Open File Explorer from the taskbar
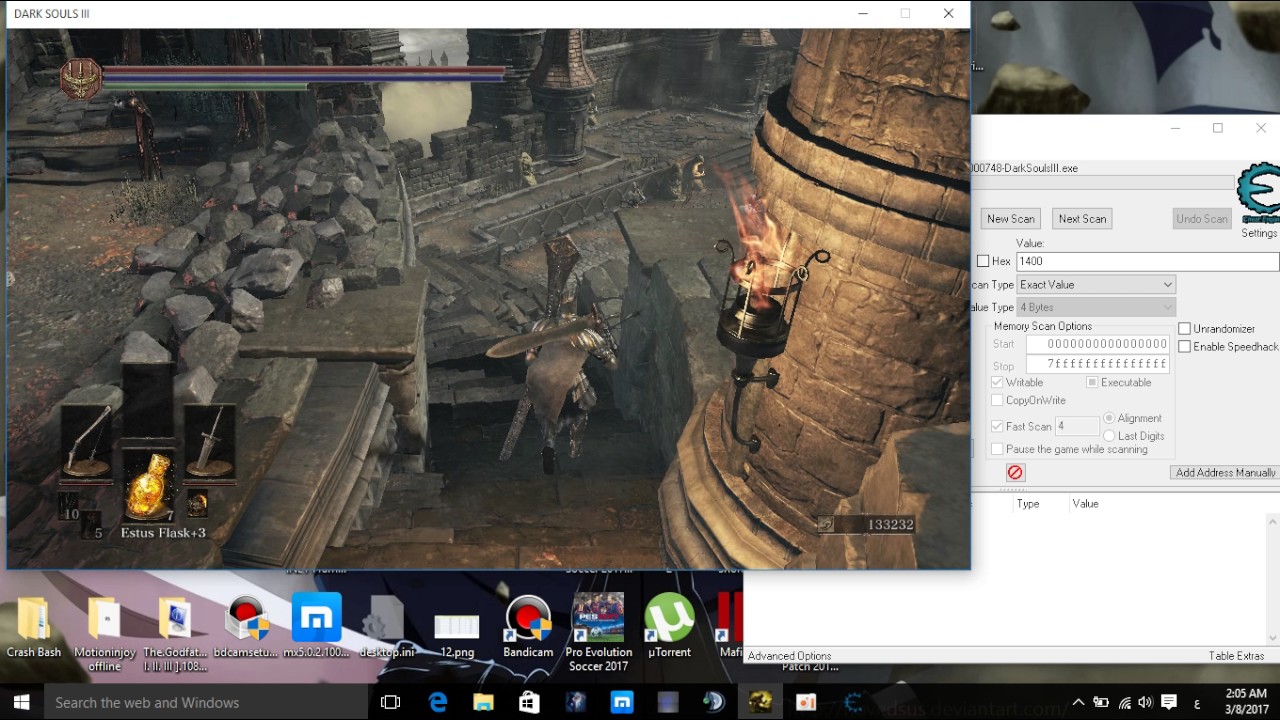This screenshot has width=1280, height=720. pos(483,702)
